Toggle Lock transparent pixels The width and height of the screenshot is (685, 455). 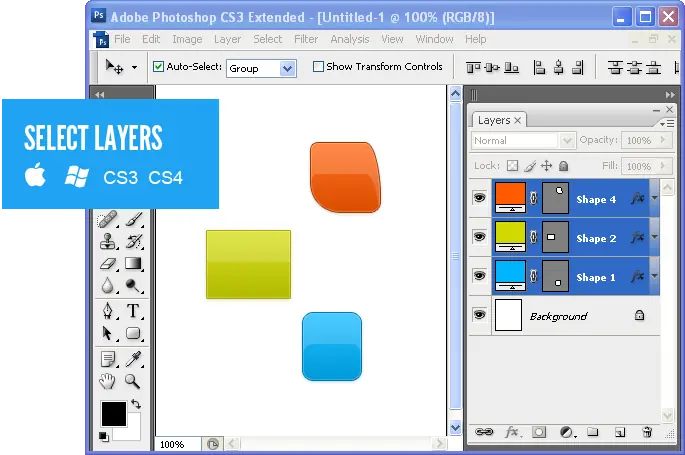(x=512, y=166)
